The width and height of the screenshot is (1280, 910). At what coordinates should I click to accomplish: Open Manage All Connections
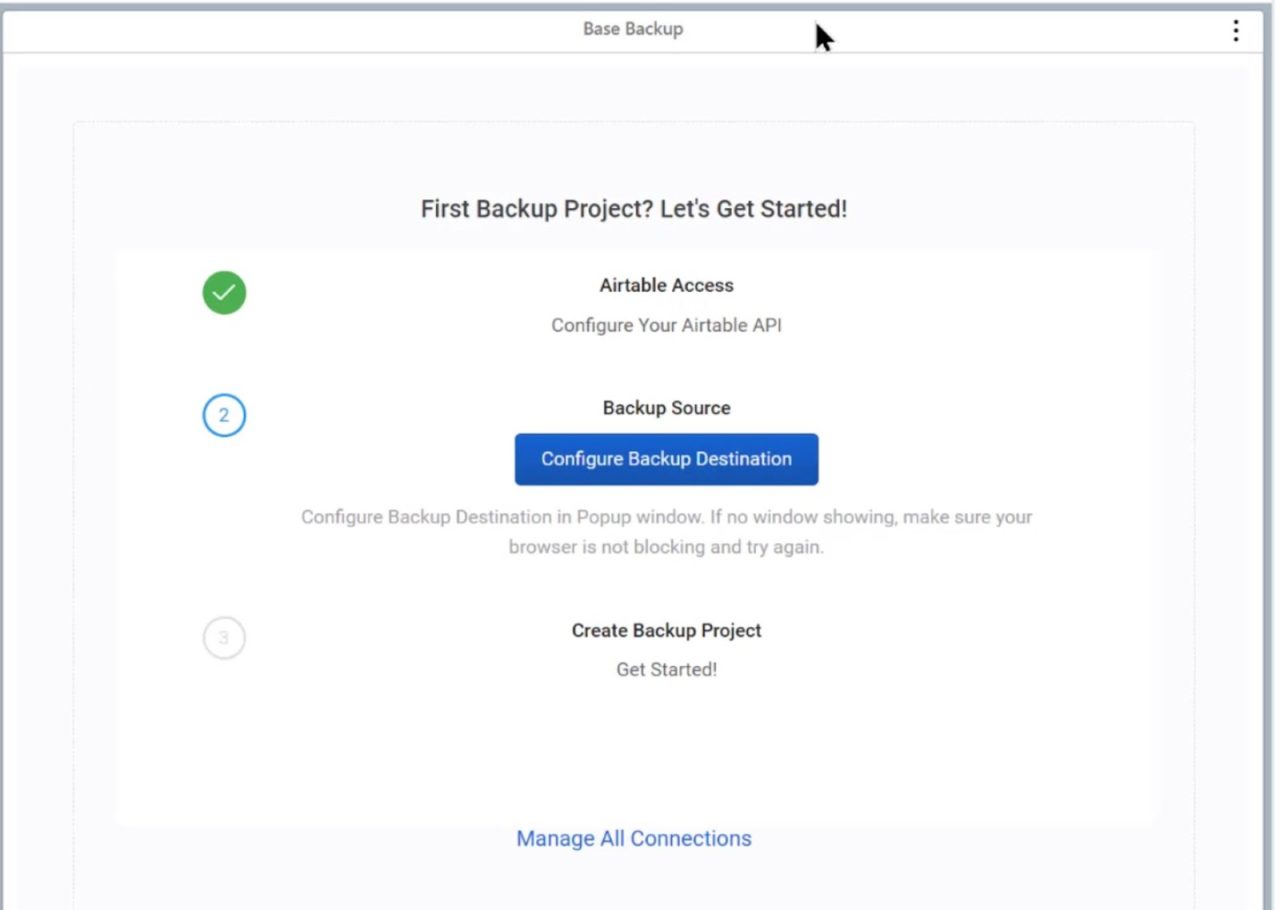coord(633,838)
